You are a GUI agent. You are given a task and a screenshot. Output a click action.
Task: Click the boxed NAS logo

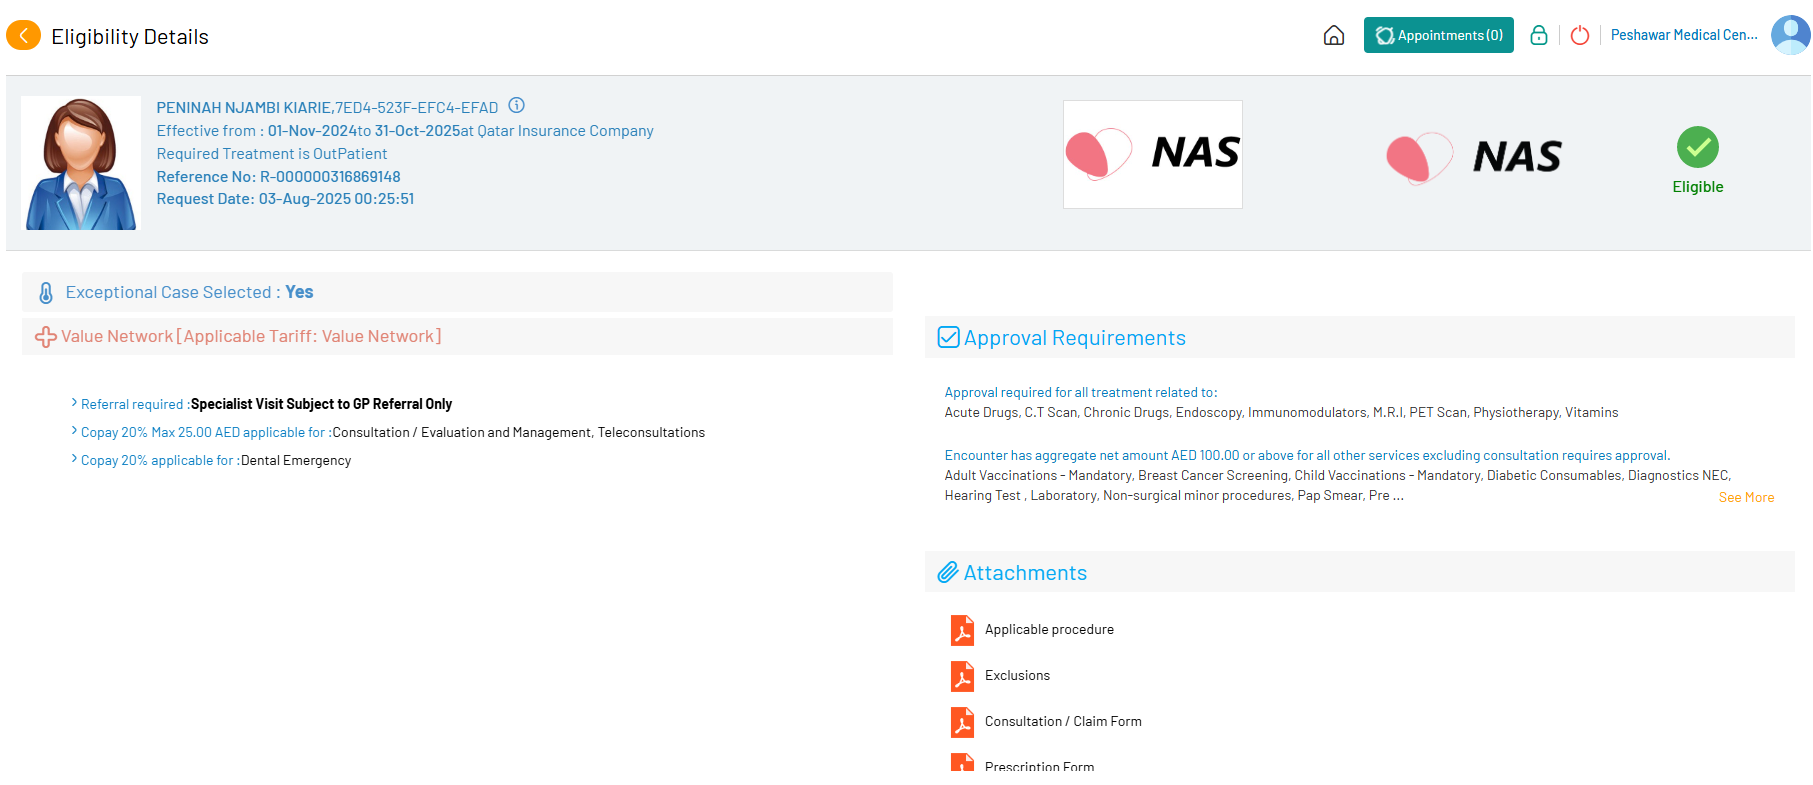click(1152, 154)
